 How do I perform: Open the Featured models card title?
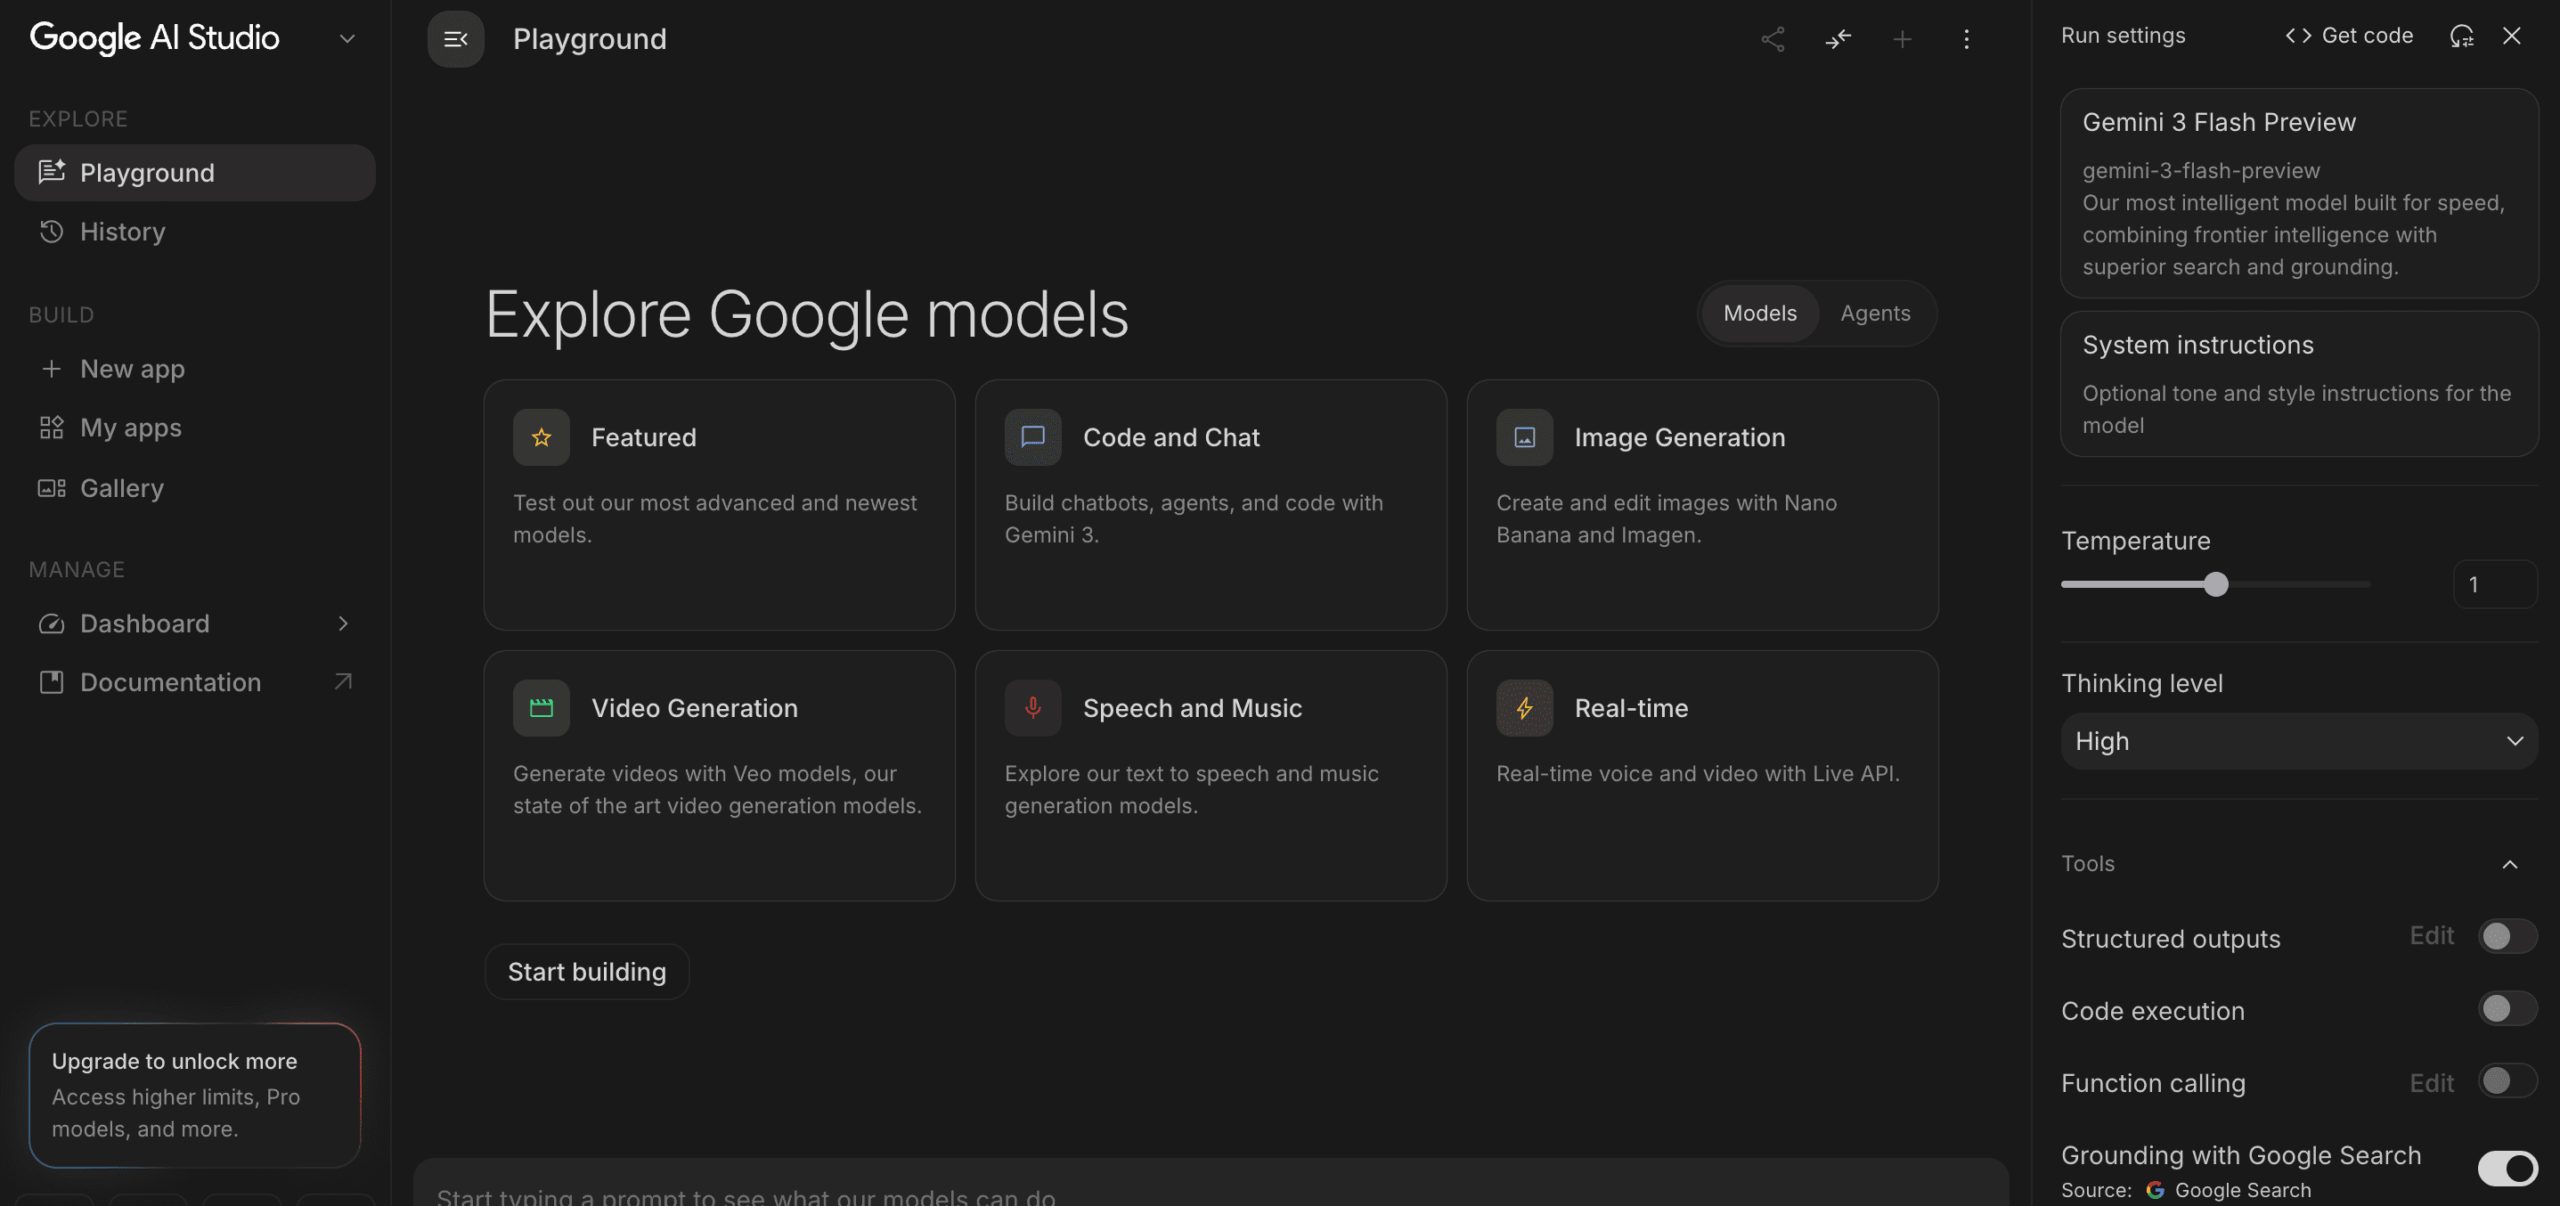click(643, 437)
